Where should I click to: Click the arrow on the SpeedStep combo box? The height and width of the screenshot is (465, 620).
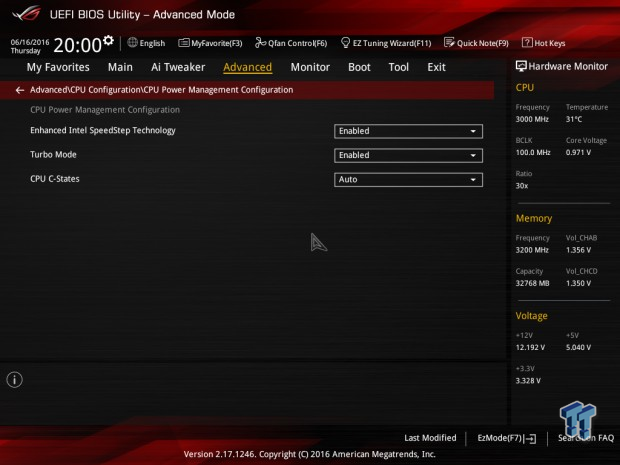473,131
